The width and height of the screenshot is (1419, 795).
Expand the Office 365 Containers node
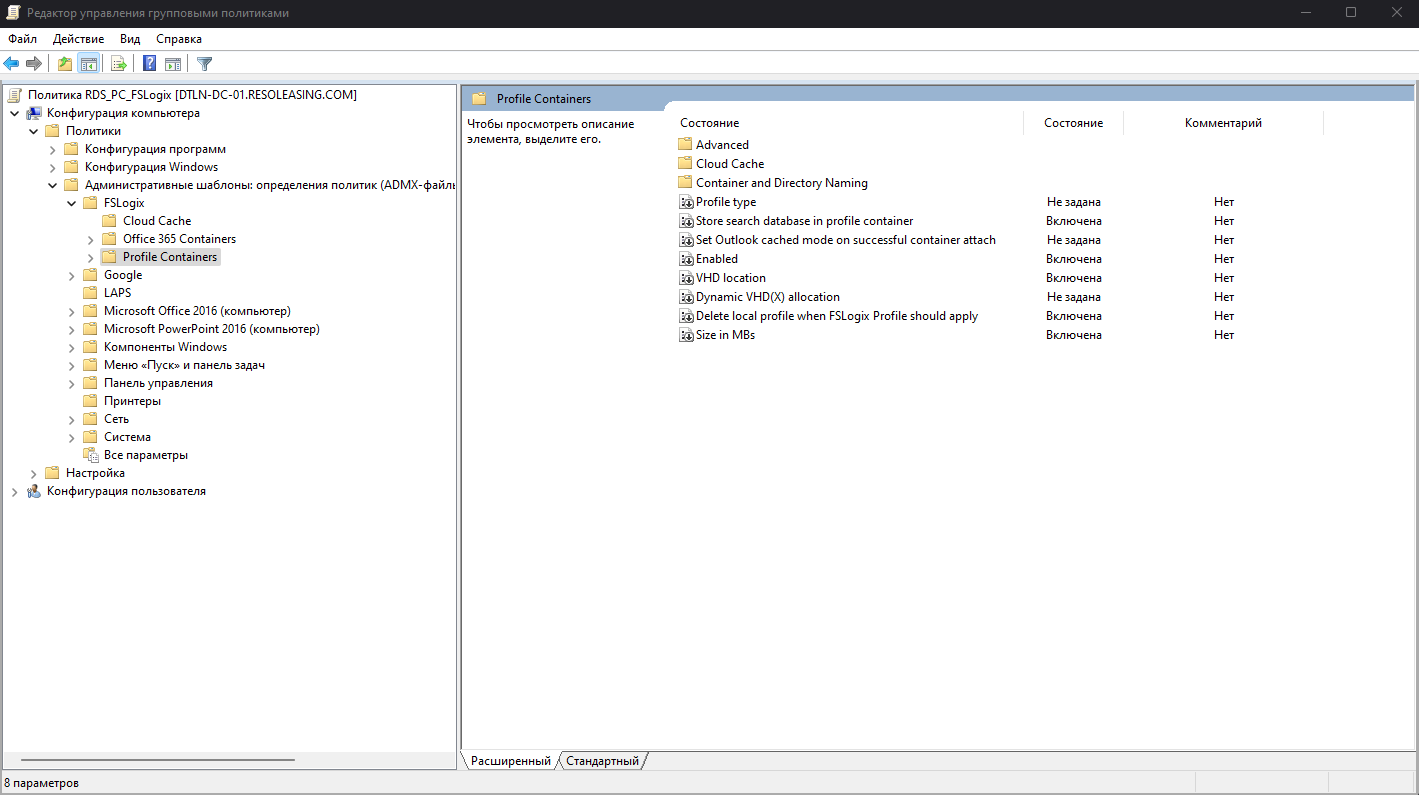tap(89, 238)
